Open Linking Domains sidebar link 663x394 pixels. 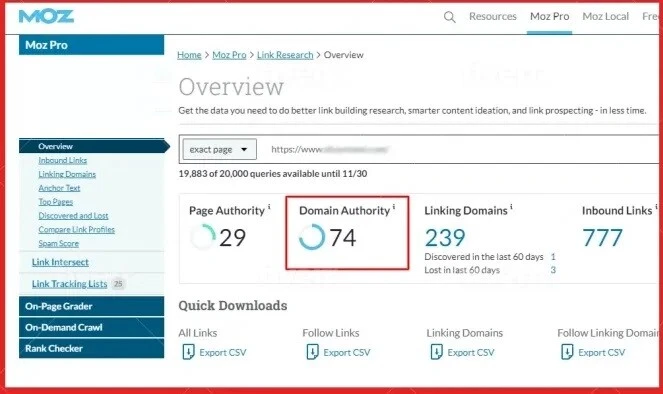pyautogui.click(x=67, y=174)
